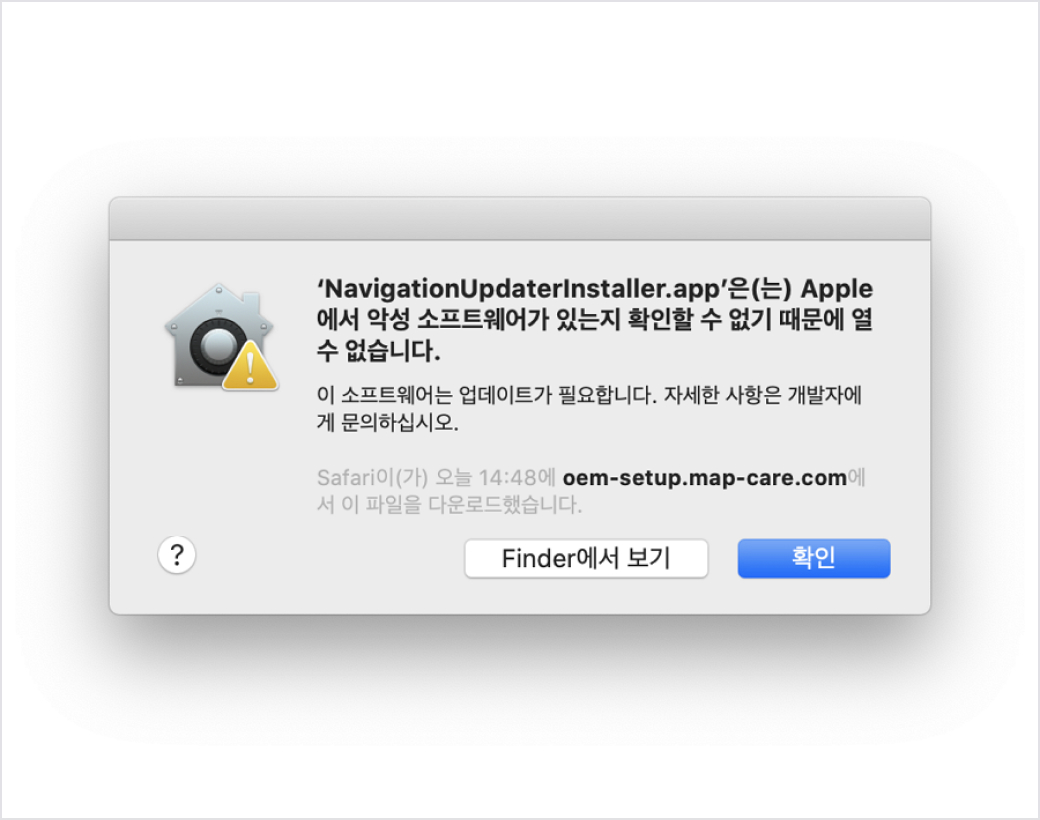Click the house roof of the security icon
Viewport: 1040px width, 820px height.
220,304
